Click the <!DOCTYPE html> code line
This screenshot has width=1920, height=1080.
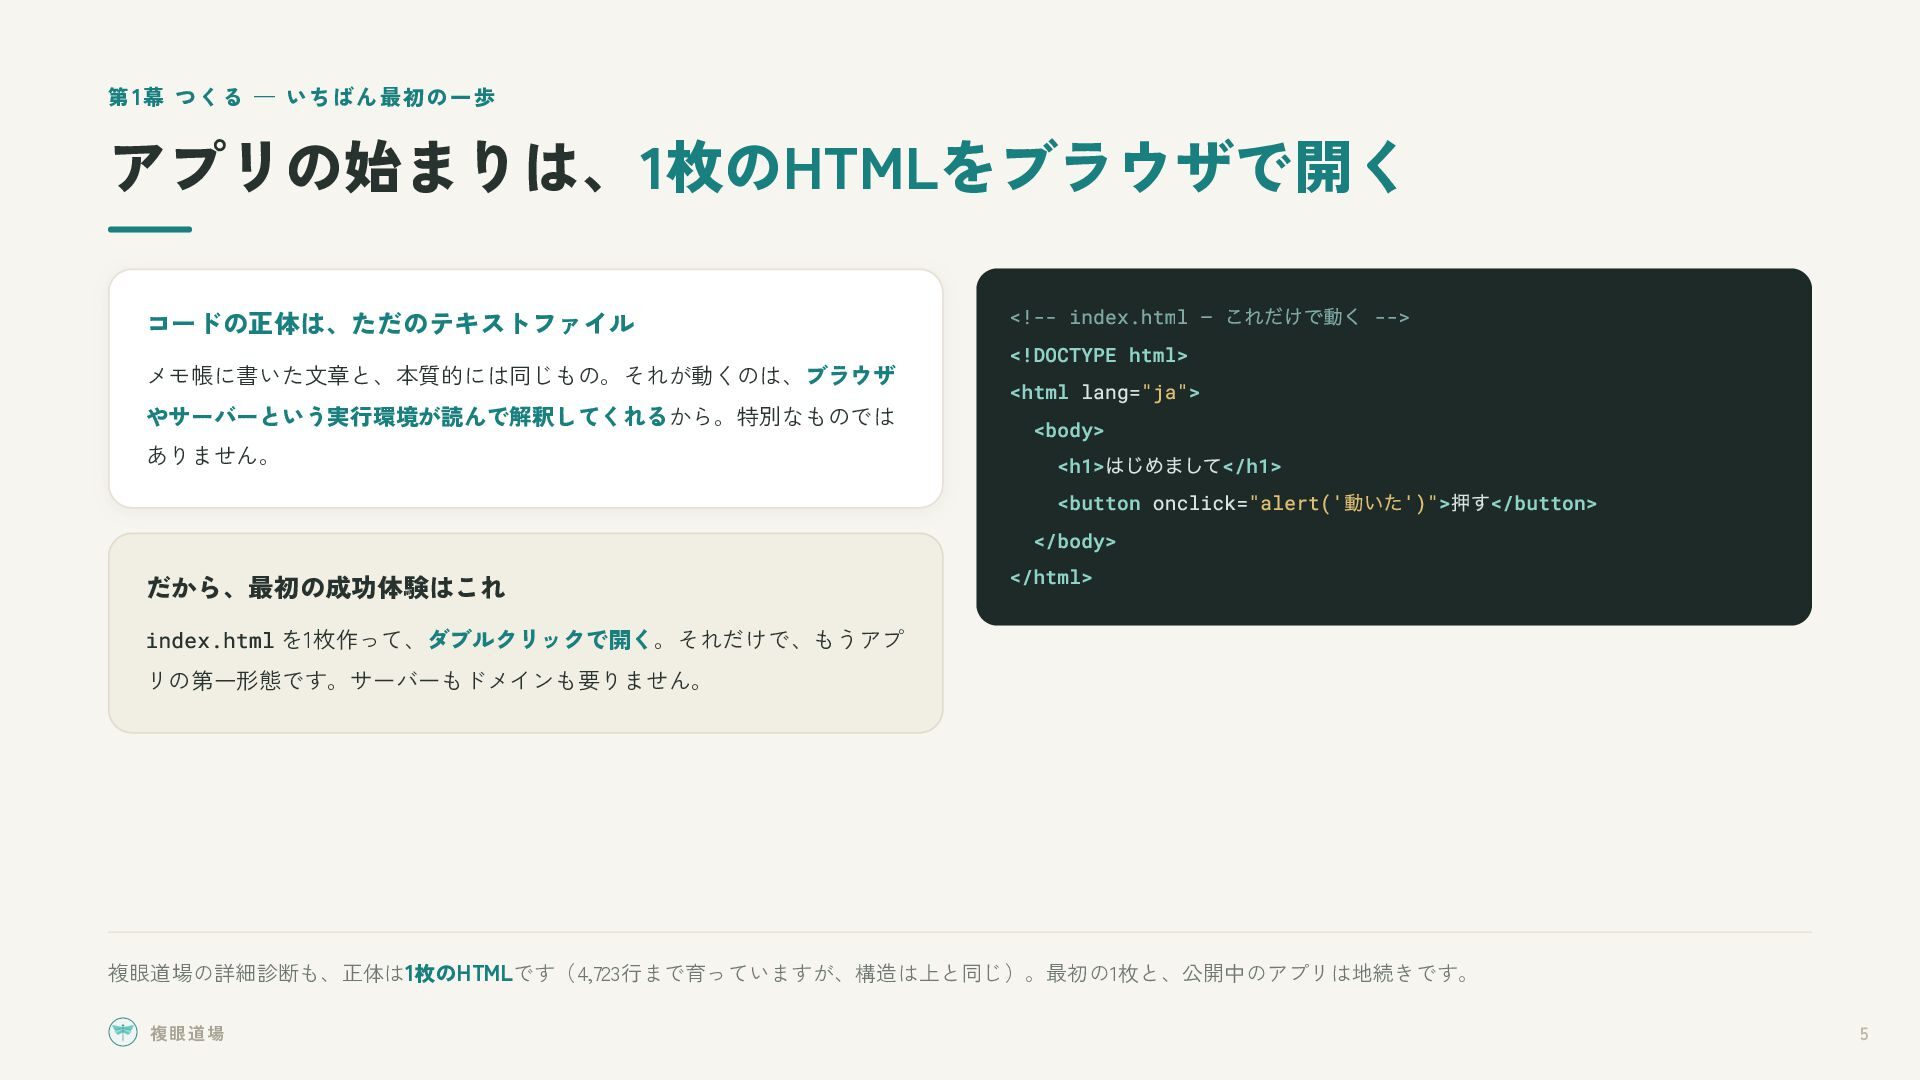point(1098,355)
